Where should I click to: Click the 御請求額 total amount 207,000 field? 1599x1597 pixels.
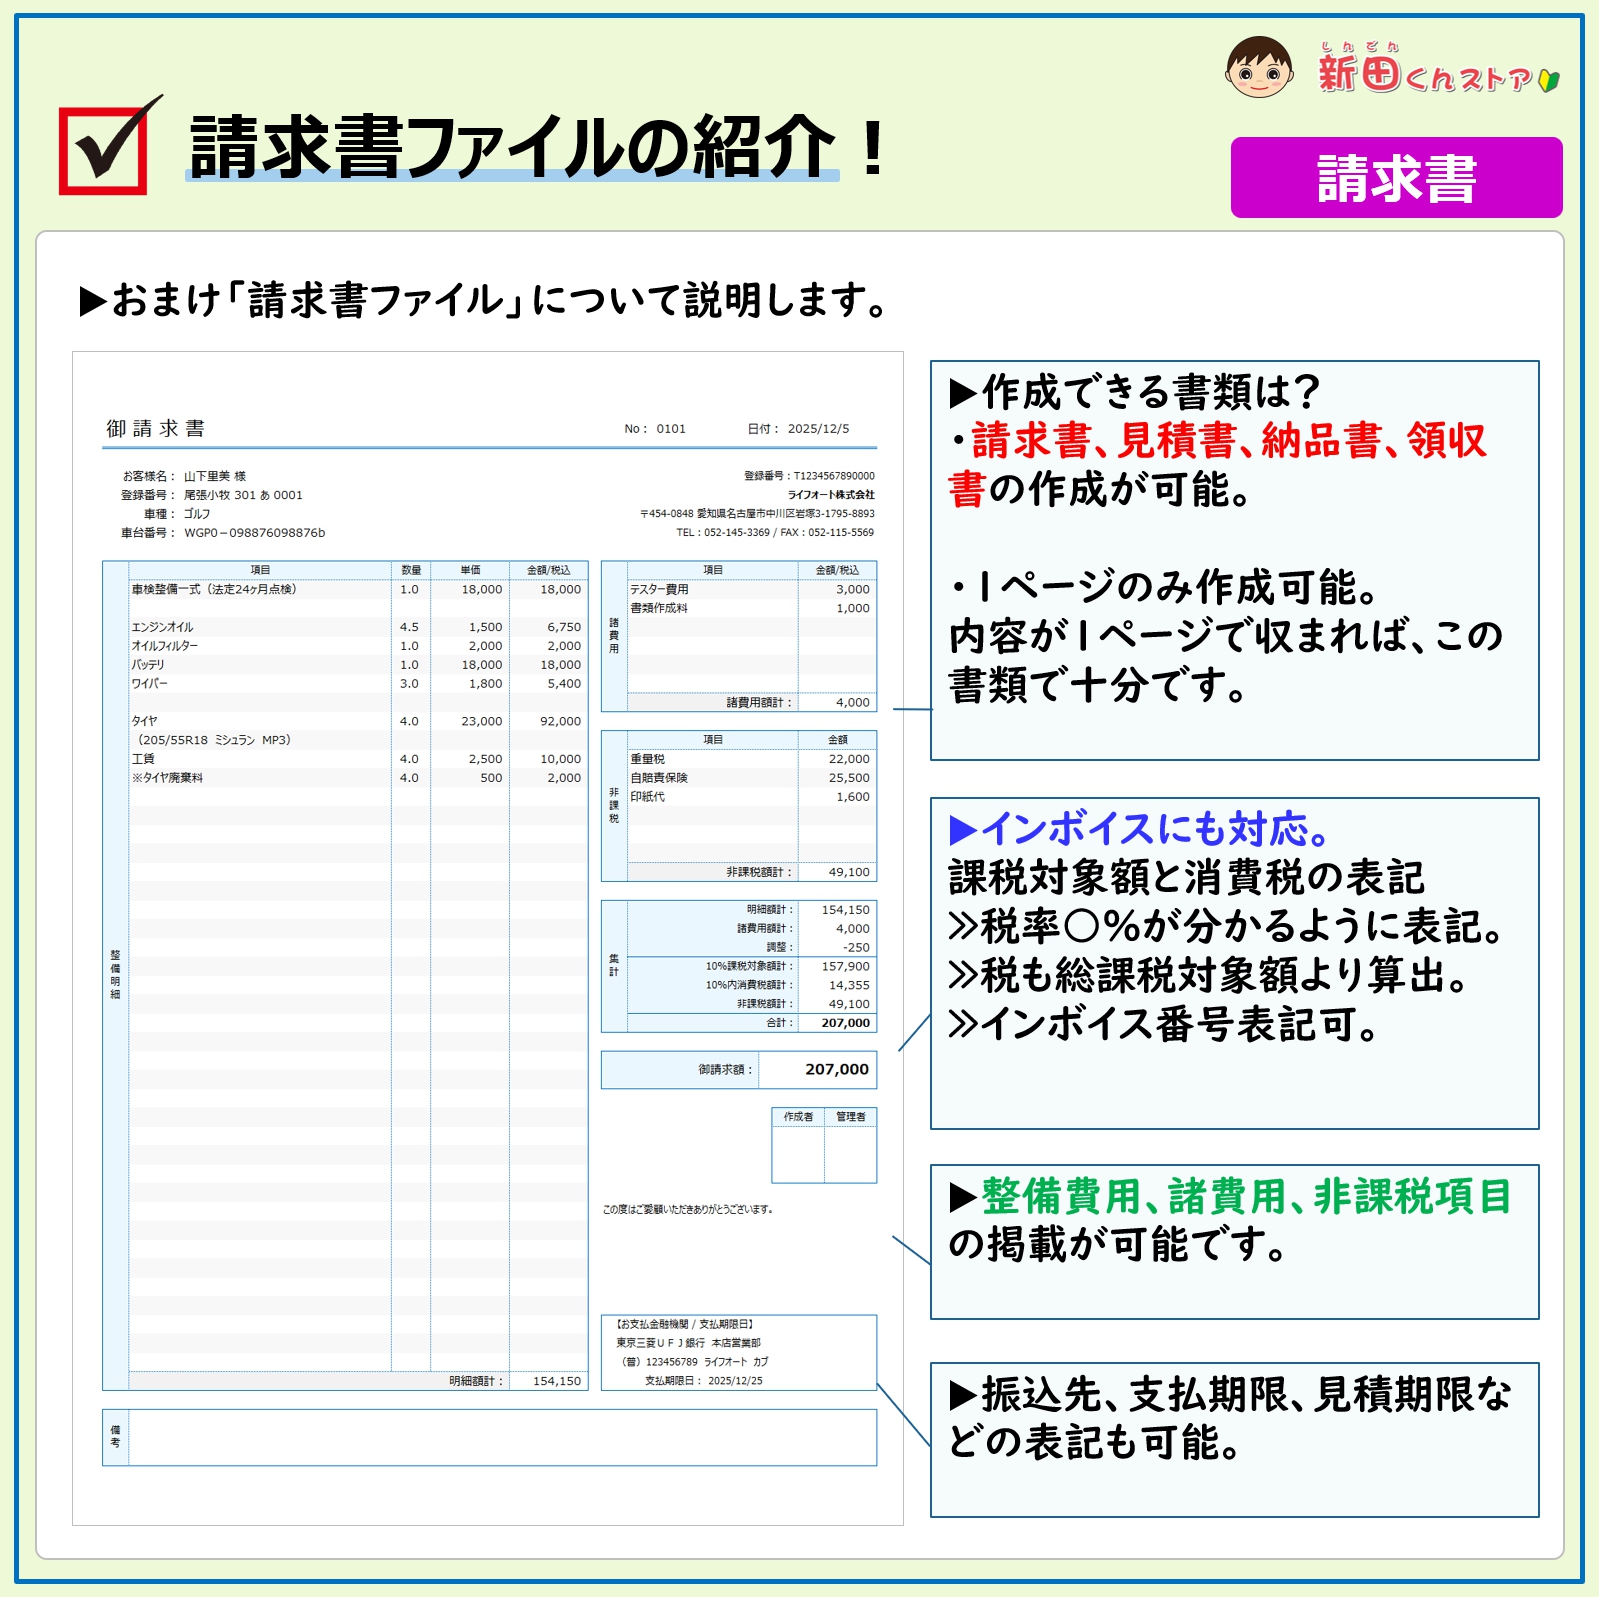pyautogui.click(x=817, y=1070)
